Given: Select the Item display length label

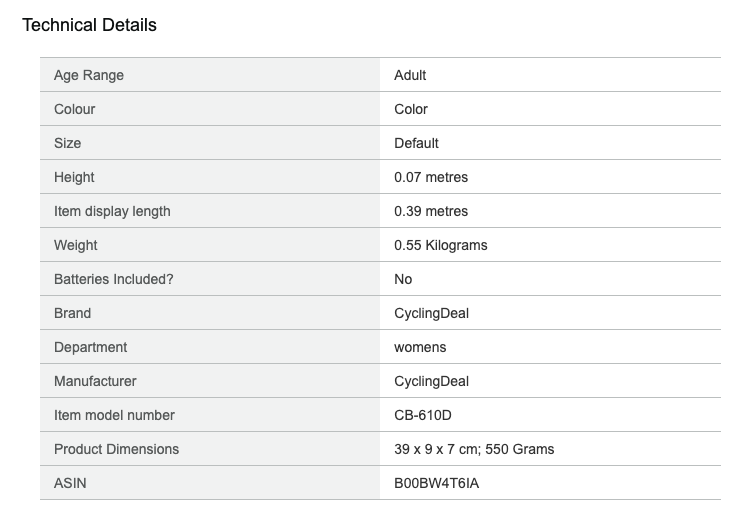Looking at the screenshot, I should pos(112,211).
